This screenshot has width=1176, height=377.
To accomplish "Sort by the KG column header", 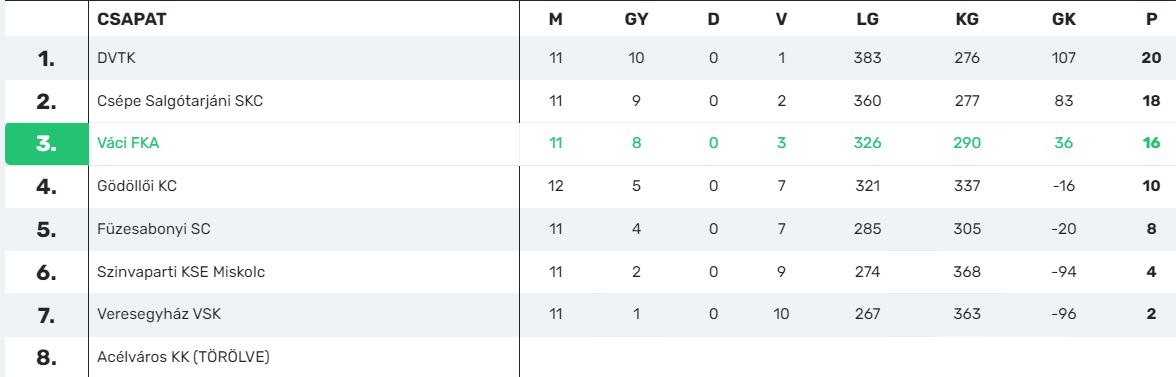I will [968, 19].
